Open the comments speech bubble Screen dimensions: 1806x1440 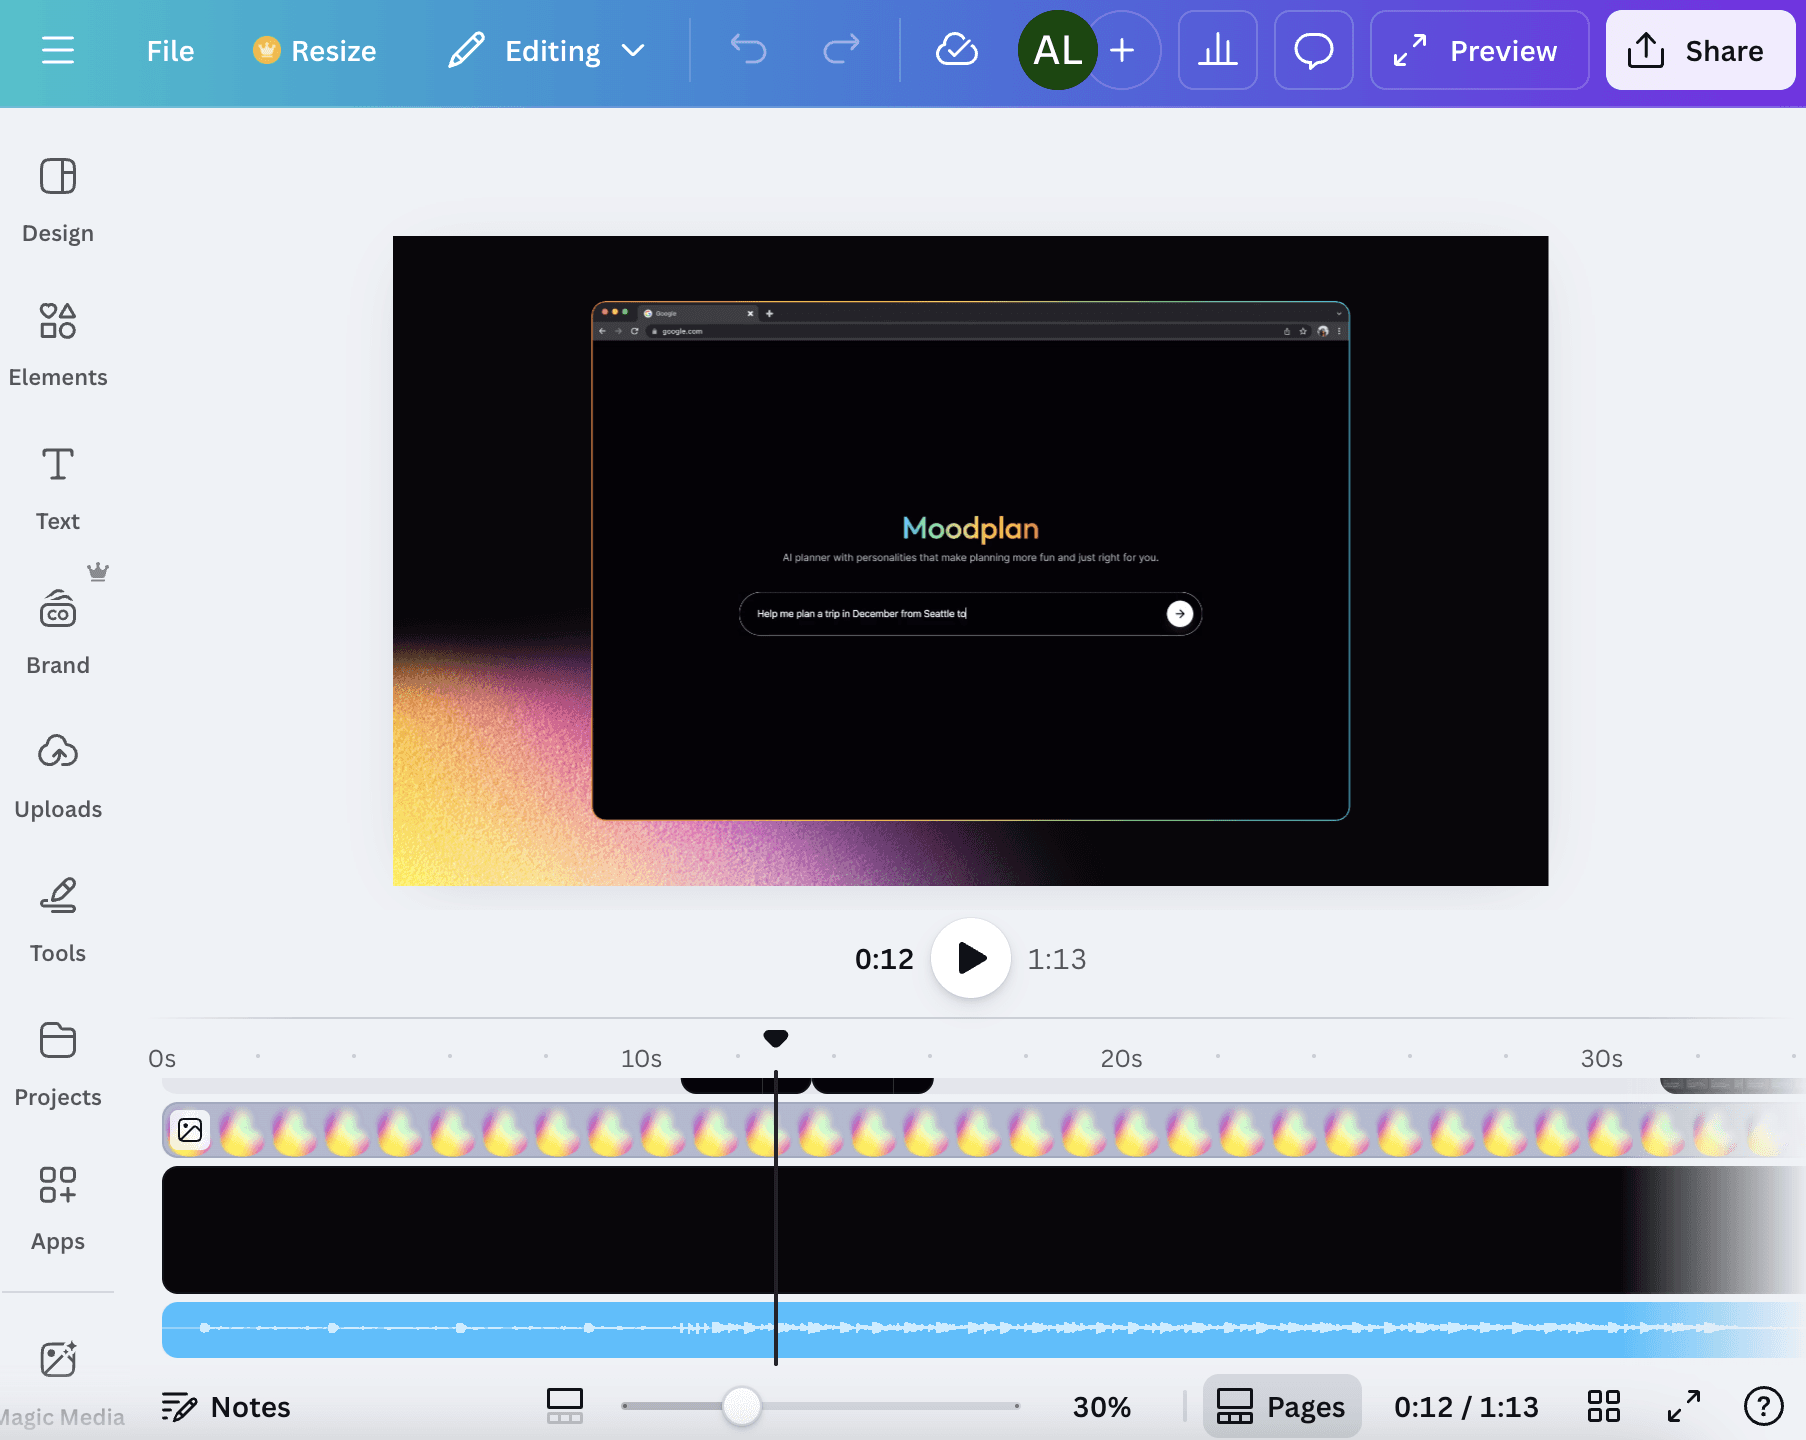coord(1314,50)
